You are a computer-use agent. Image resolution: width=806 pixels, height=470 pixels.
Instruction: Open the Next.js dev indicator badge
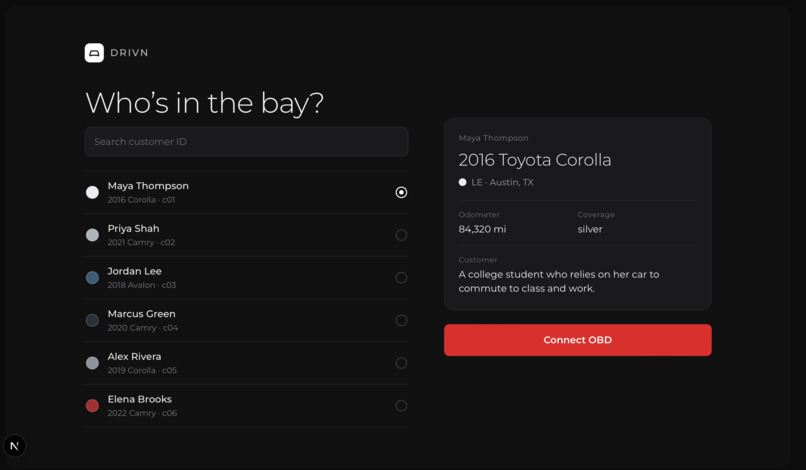(14, 446)
